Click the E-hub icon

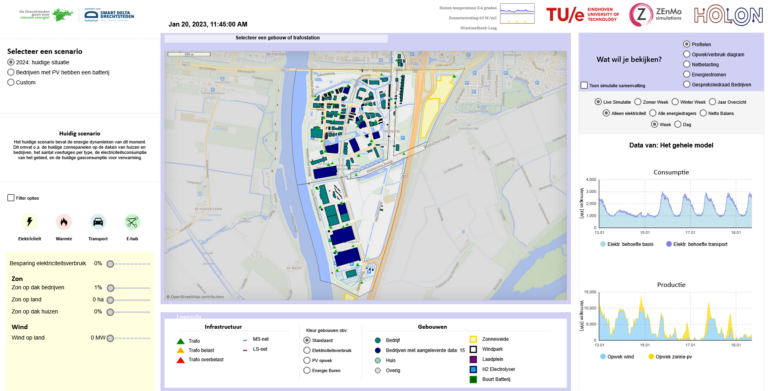click(132, 222)
